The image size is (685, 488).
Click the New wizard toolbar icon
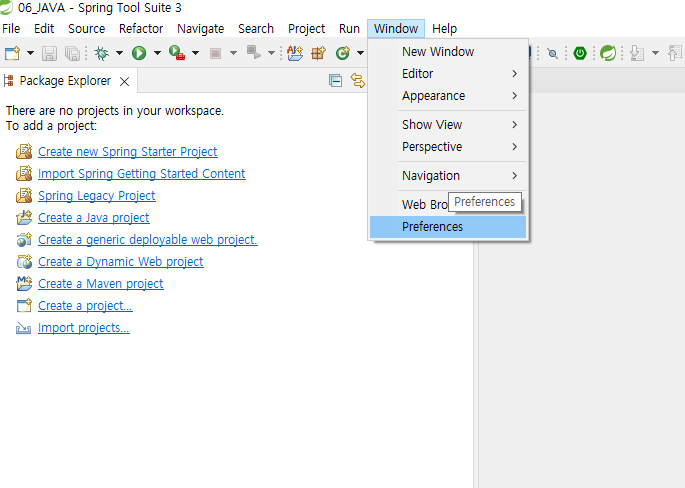[12, 53]
